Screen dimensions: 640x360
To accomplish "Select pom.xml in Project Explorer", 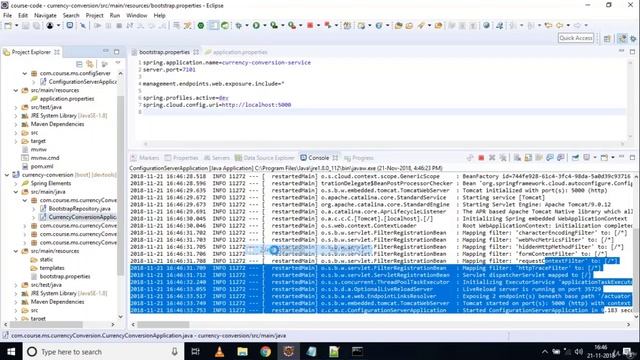I will coord(42,167).
